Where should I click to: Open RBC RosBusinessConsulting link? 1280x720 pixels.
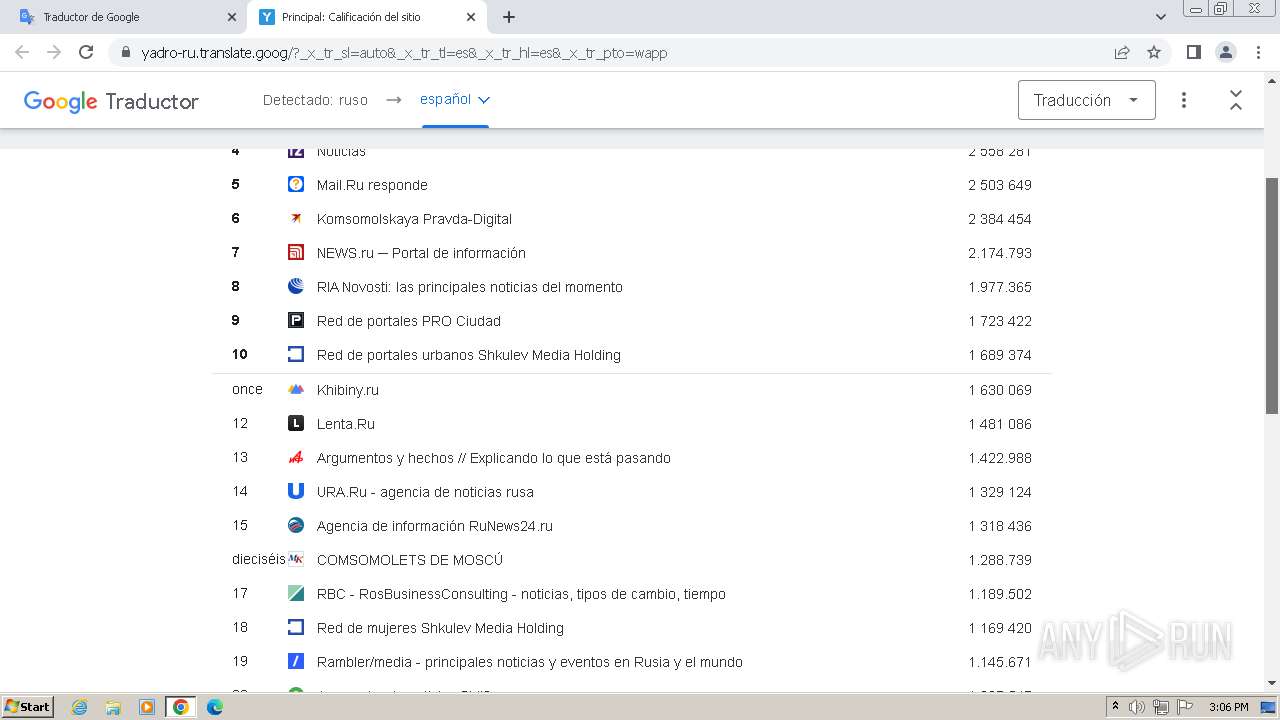521,594
